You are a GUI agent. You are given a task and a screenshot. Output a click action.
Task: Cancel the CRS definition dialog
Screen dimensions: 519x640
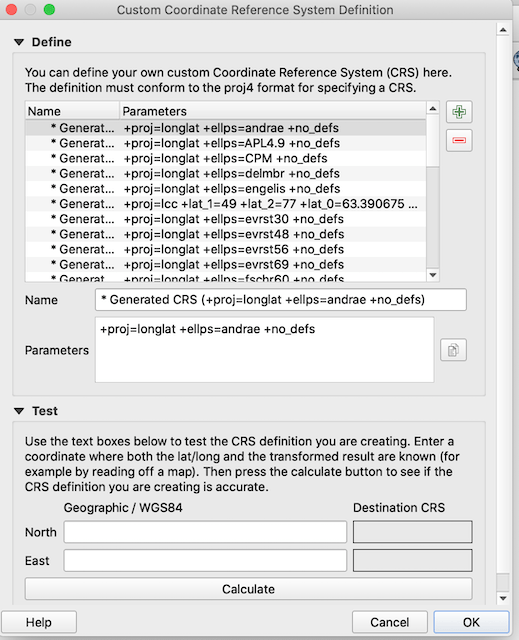390,622
